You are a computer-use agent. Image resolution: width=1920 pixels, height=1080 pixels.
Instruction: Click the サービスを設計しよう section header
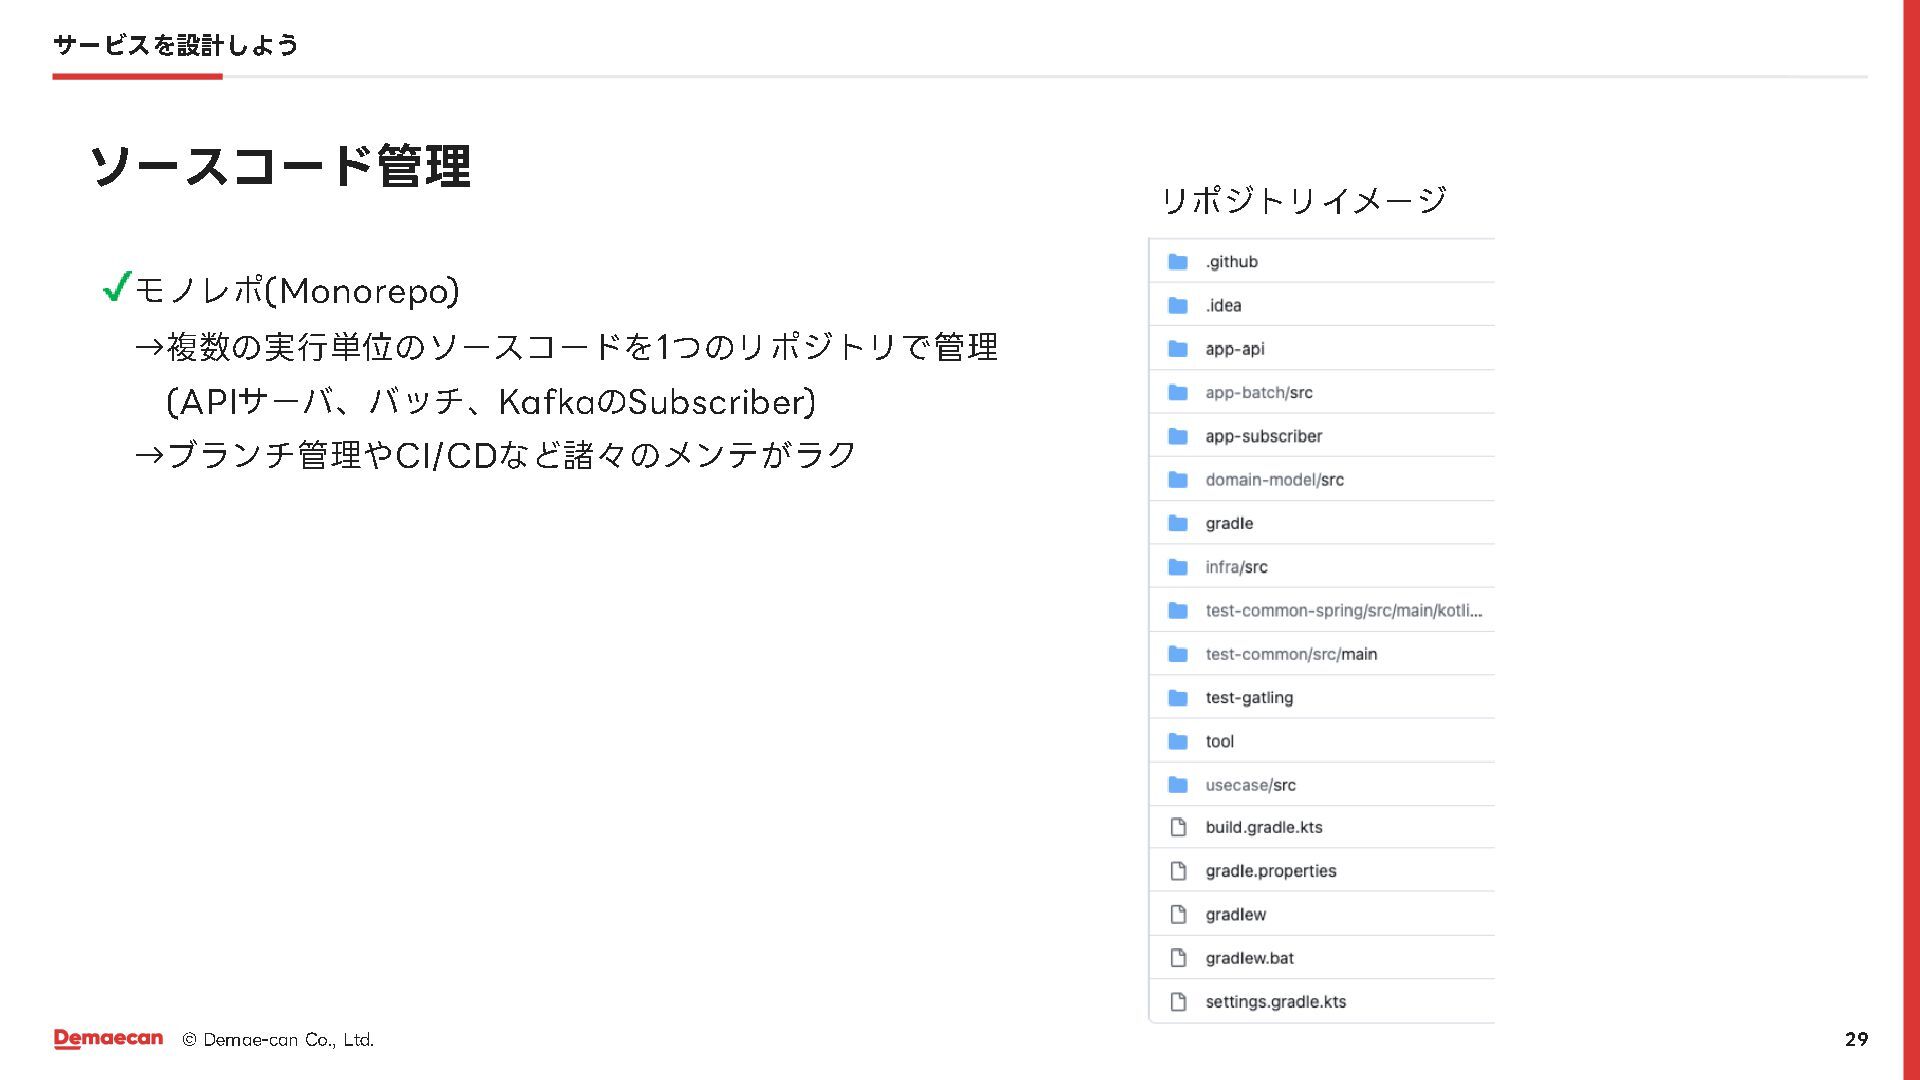click(175, 45)
